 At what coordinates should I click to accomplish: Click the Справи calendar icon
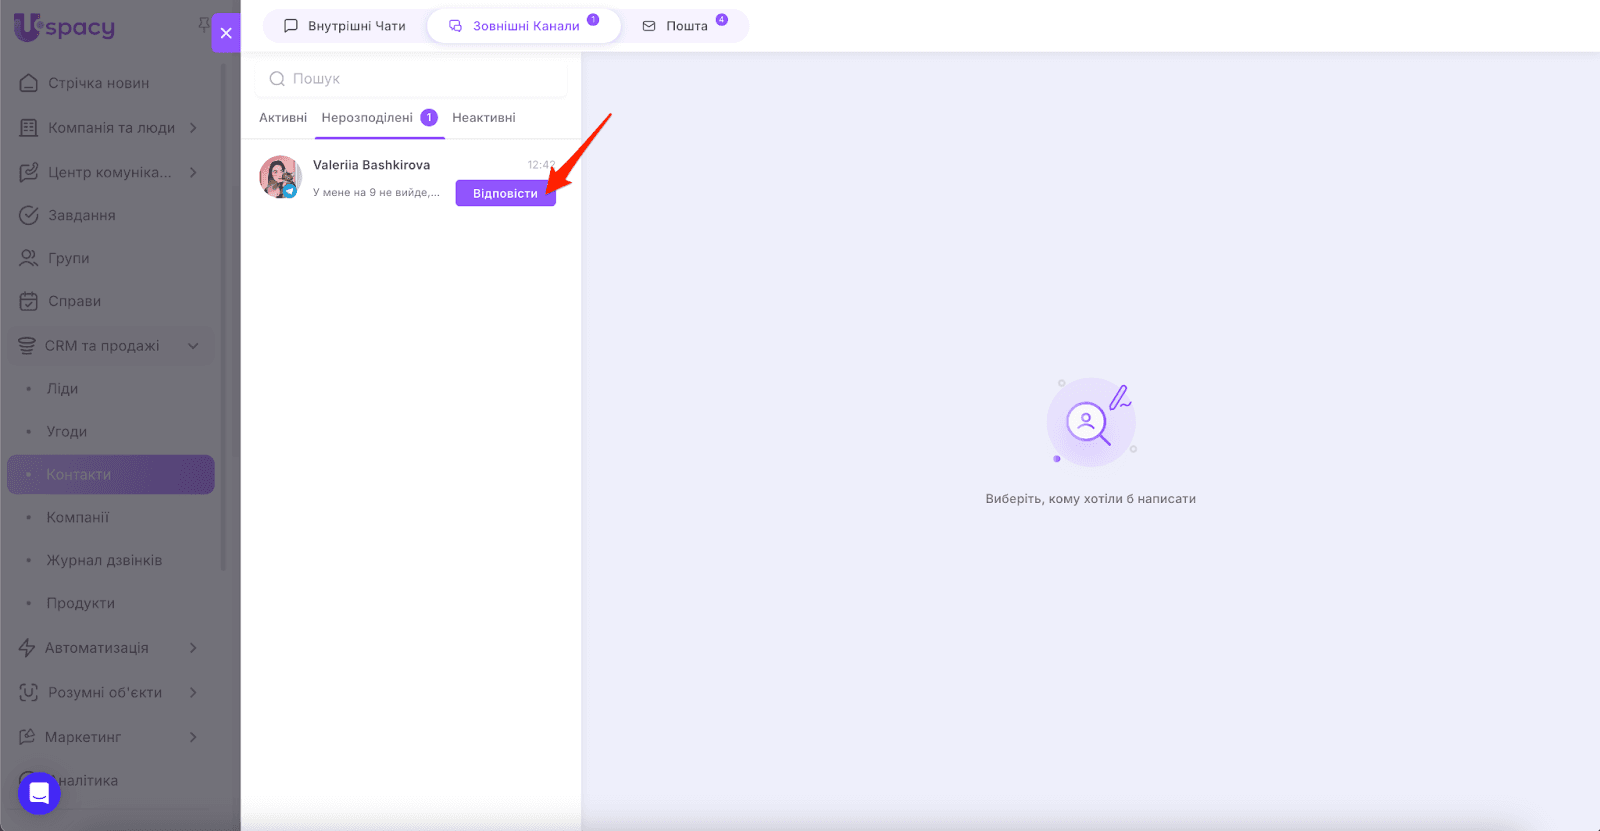tap(29, 301)
